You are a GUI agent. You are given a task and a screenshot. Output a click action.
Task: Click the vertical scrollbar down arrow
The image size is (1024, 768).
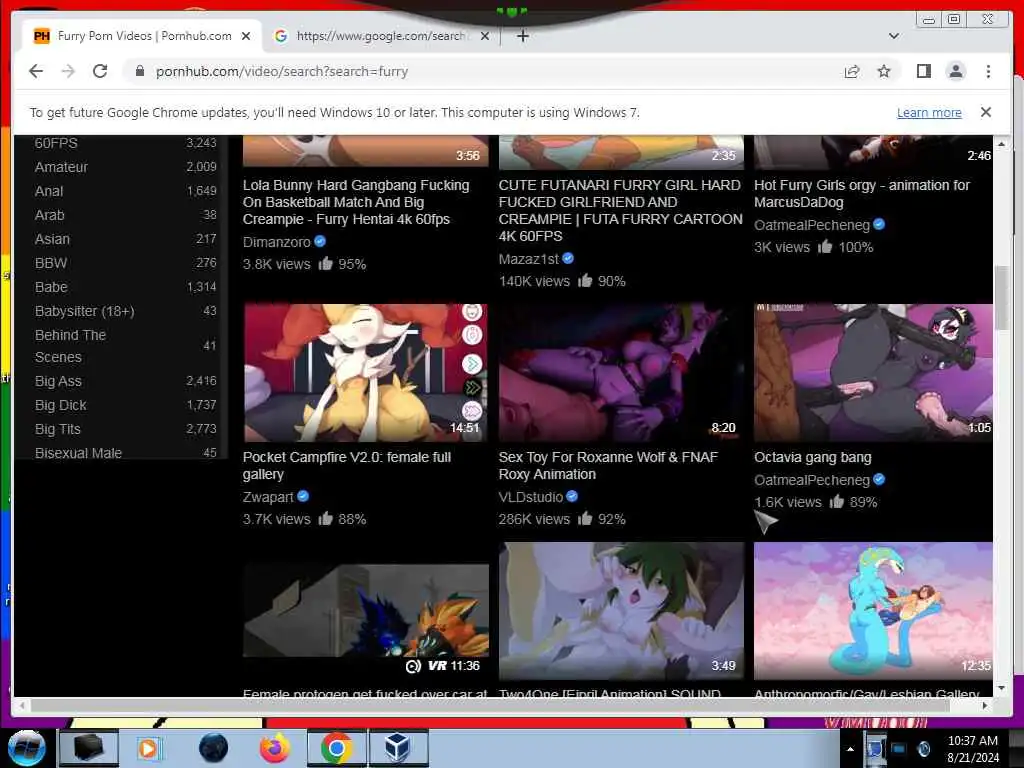click(x=1001, y=688)
